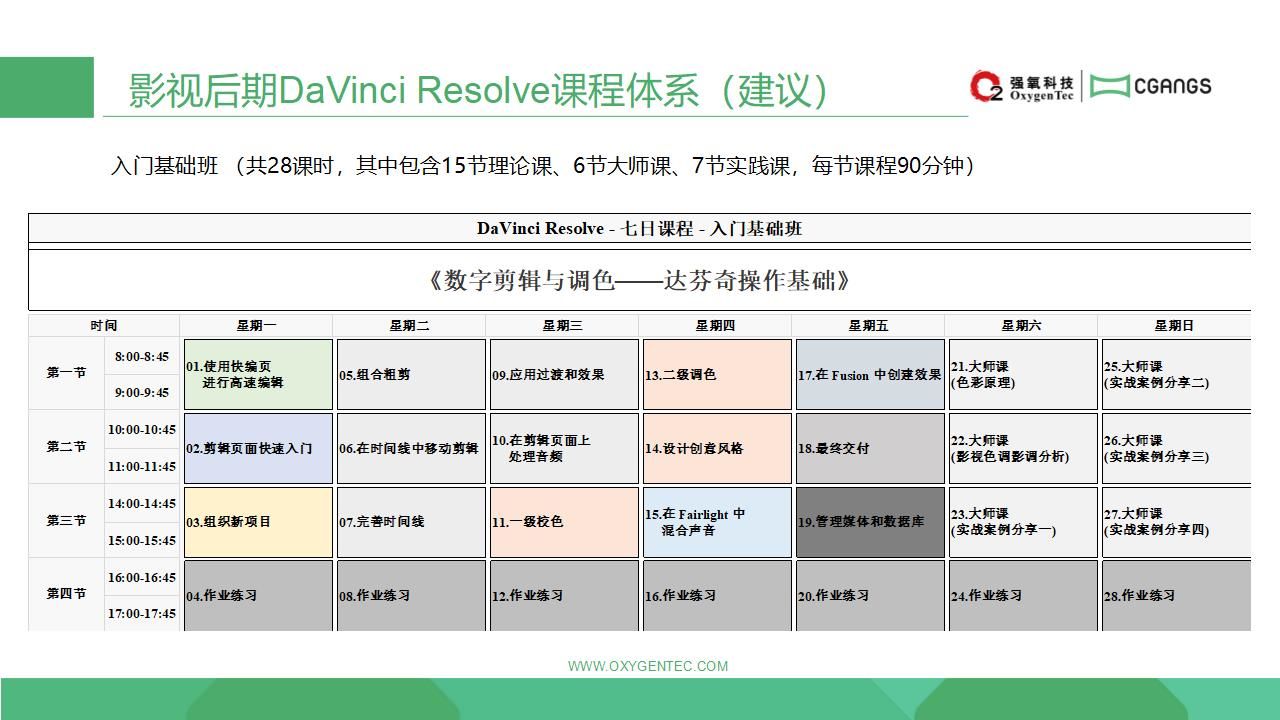Click the 《数字剪辑与调色——达芬奇操作基础》 heading
Viewport: 1280px width, 720px height.
pos(639,281)
